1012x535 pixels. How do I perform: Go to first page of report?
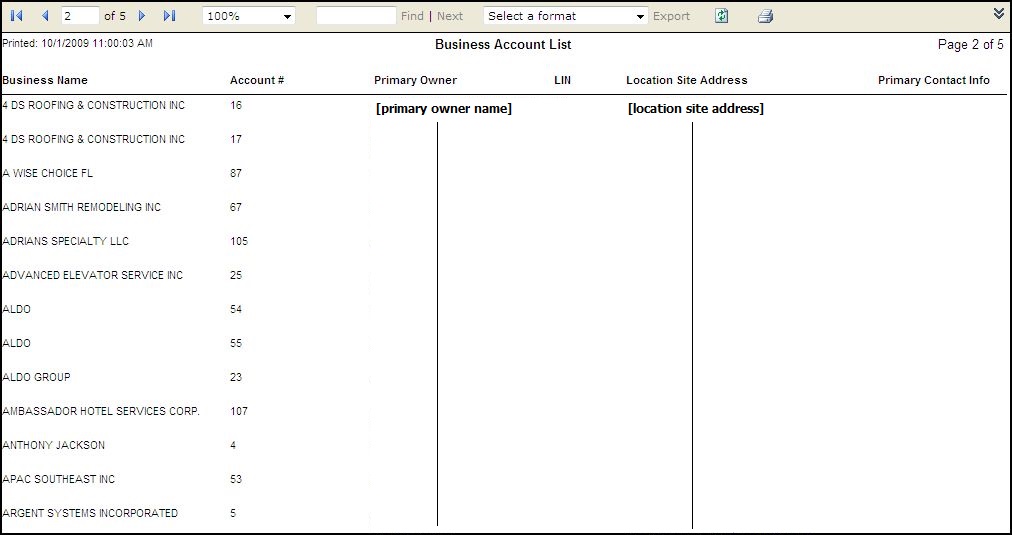pos(17,16)
